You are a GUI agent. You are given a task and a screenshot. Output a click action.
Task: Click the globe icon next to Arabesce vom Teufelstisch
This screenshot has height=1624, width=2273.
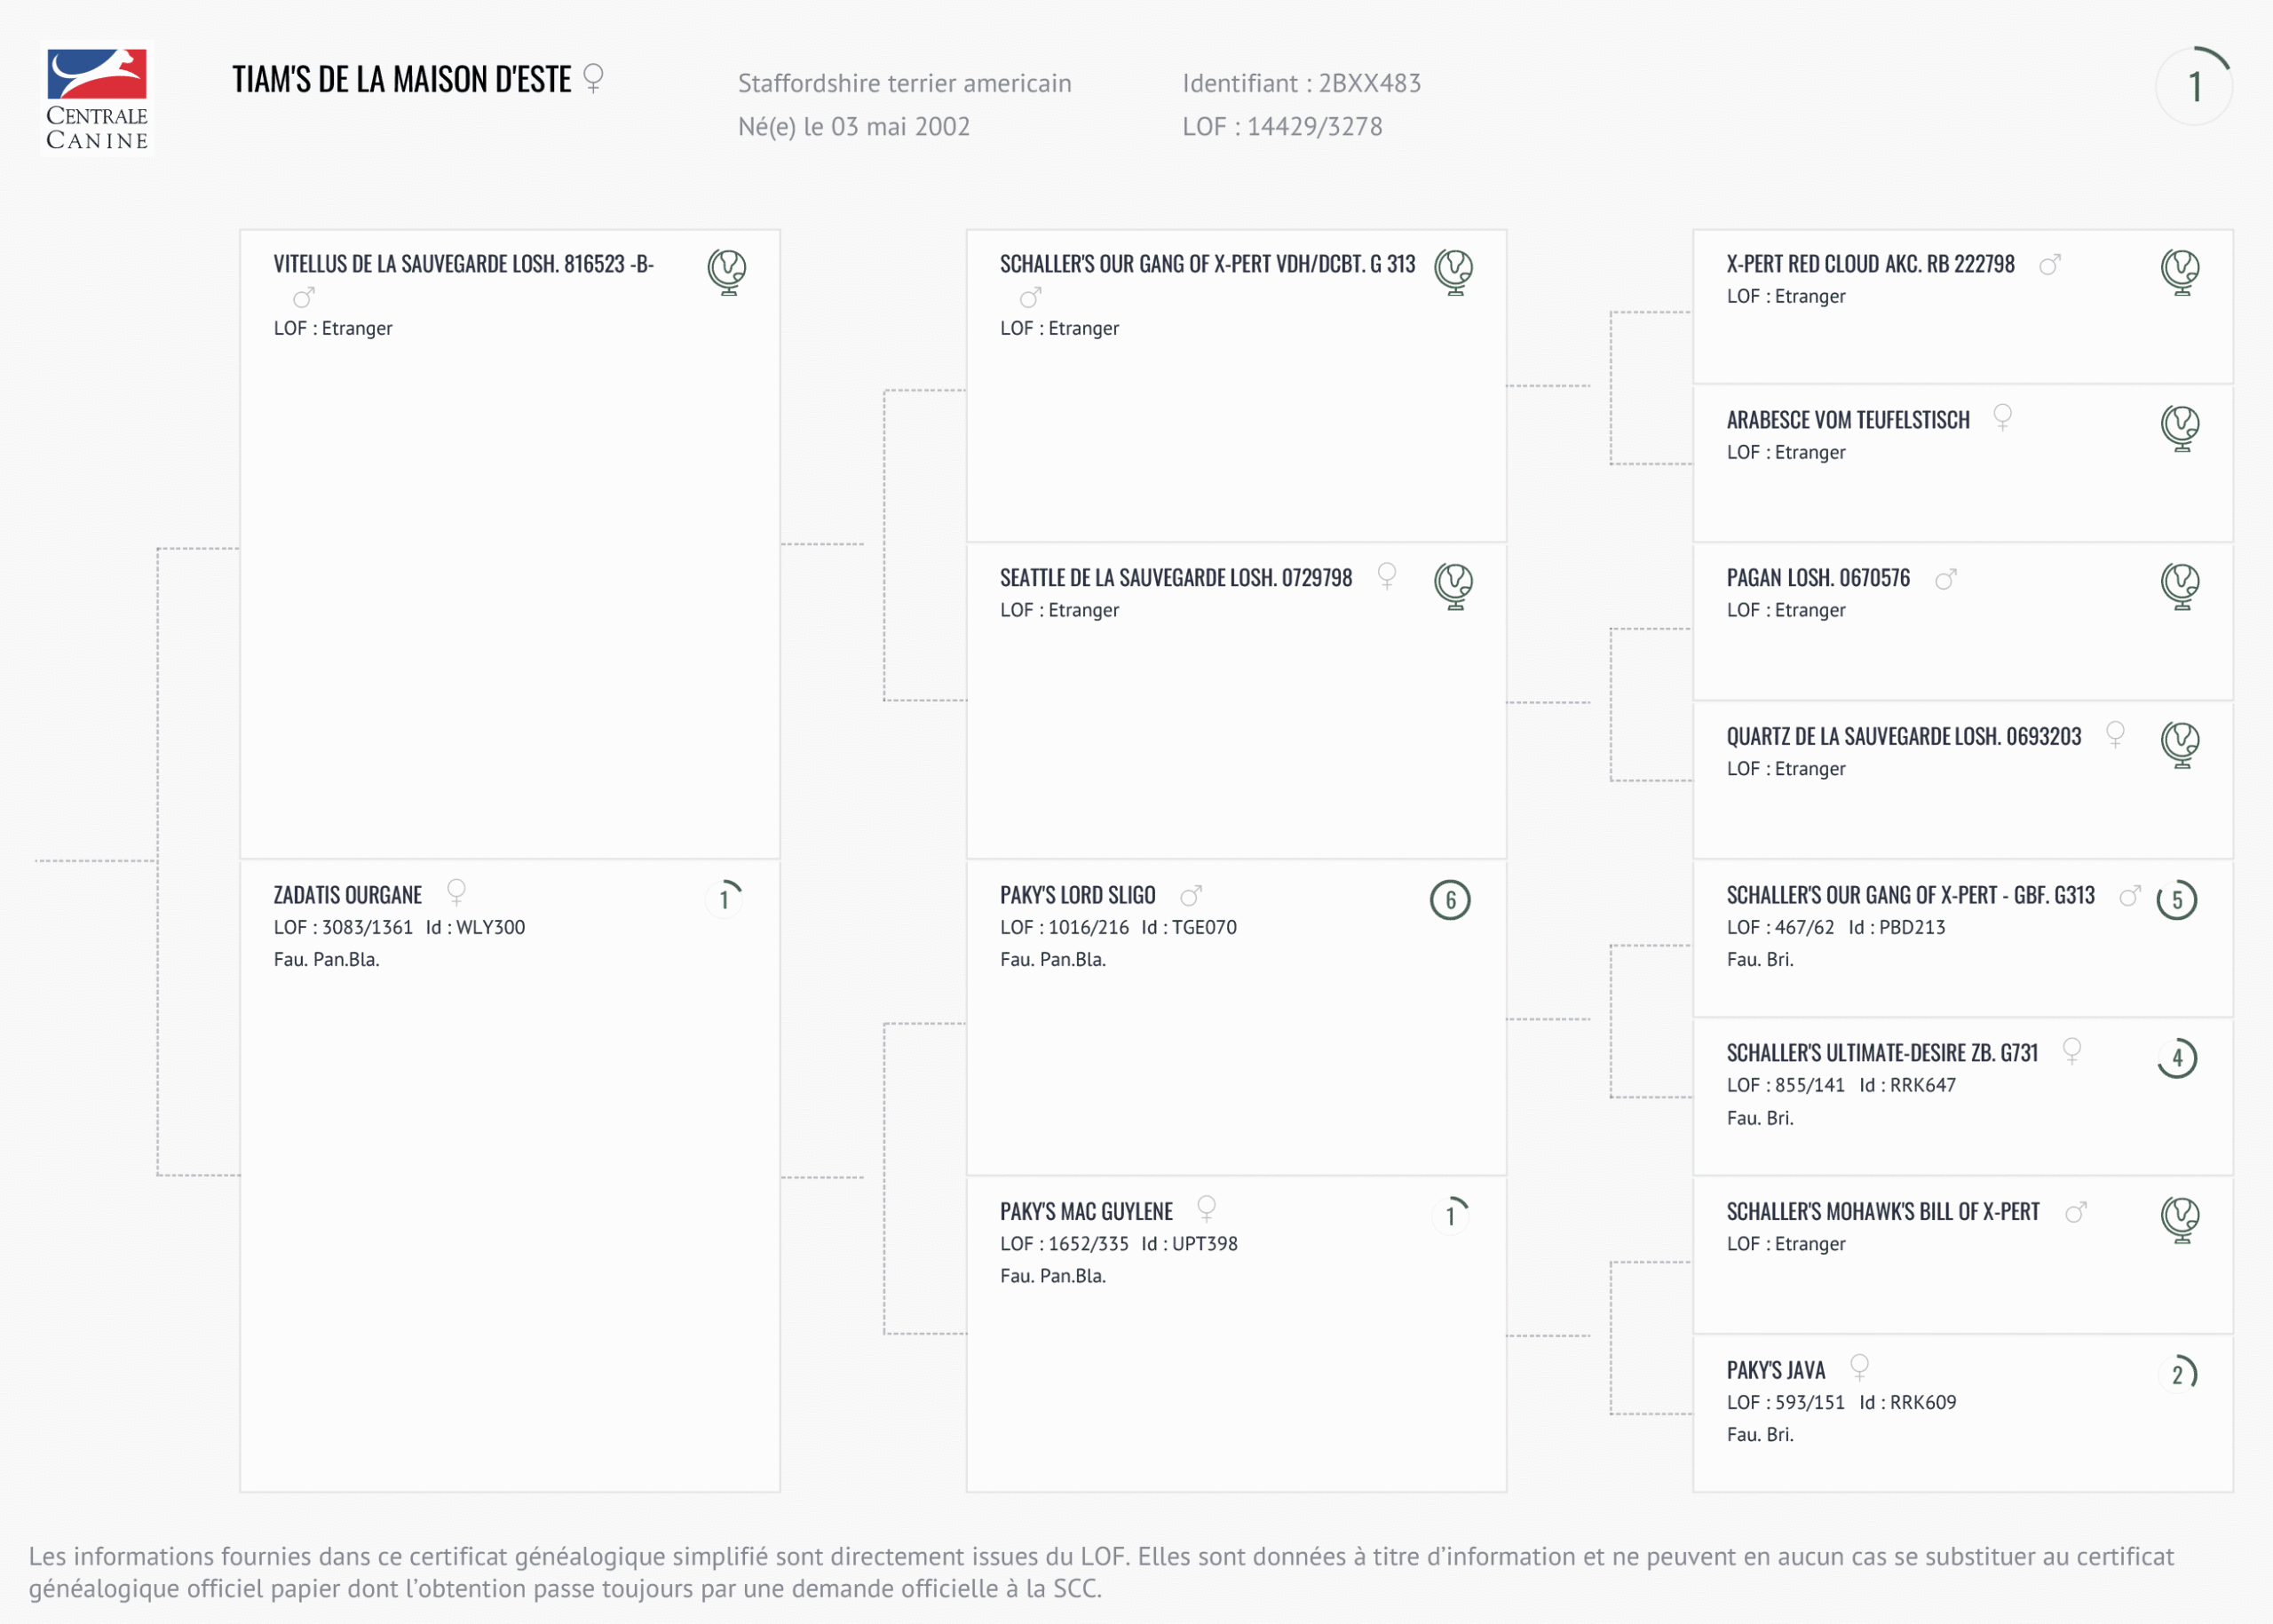pos(2180,427)
